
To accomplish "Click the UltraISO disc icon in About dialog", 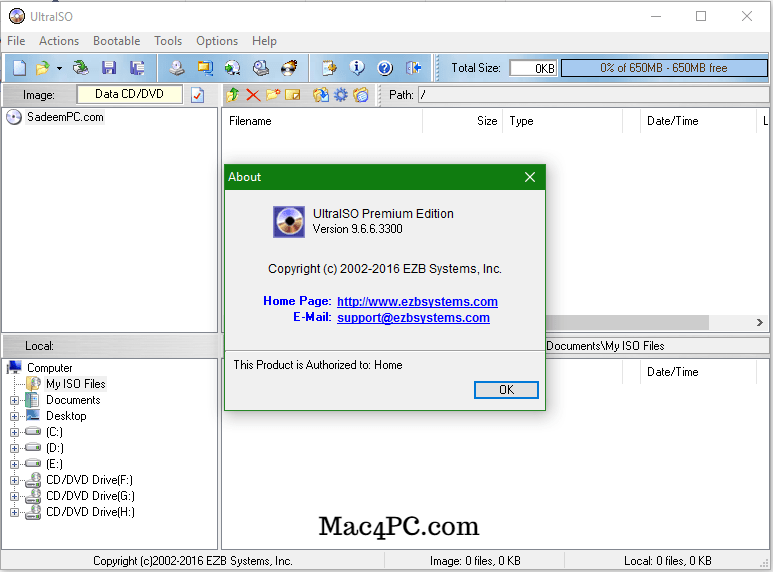I will (289, 222).
